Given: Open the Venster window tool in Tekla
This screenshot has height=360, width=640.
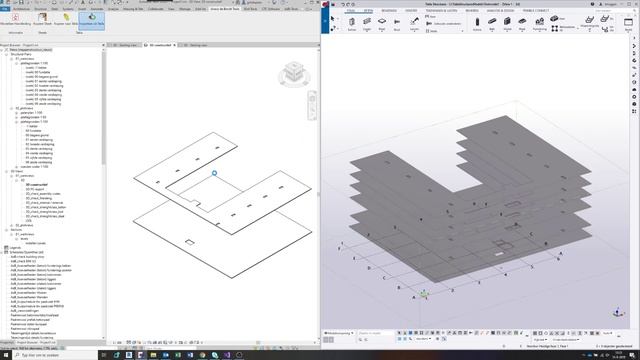Looking at the screenshot, I should pos(629,24).
